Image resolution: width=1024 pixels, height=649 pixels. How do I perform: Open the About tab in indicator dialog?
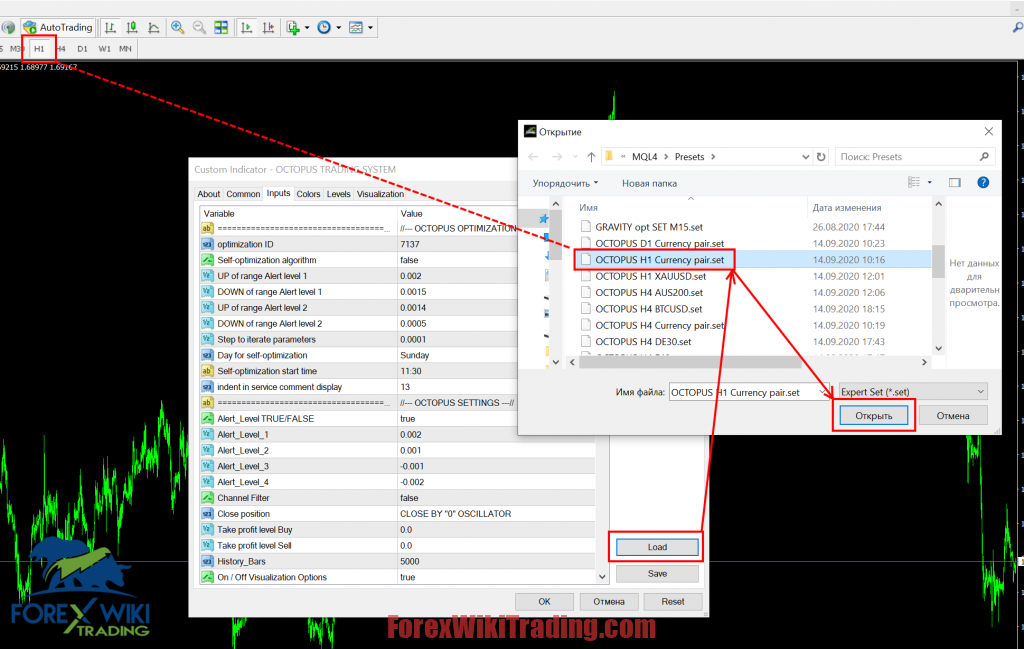(x=208, y=194)
